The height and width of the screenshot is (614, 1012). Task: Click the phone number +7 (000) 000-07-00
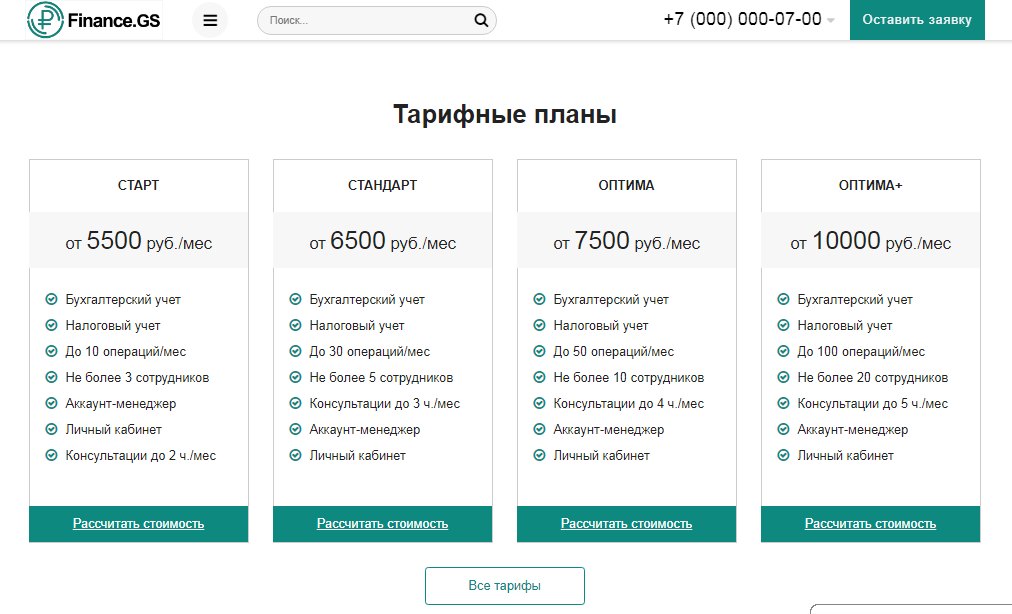point(742,20)
